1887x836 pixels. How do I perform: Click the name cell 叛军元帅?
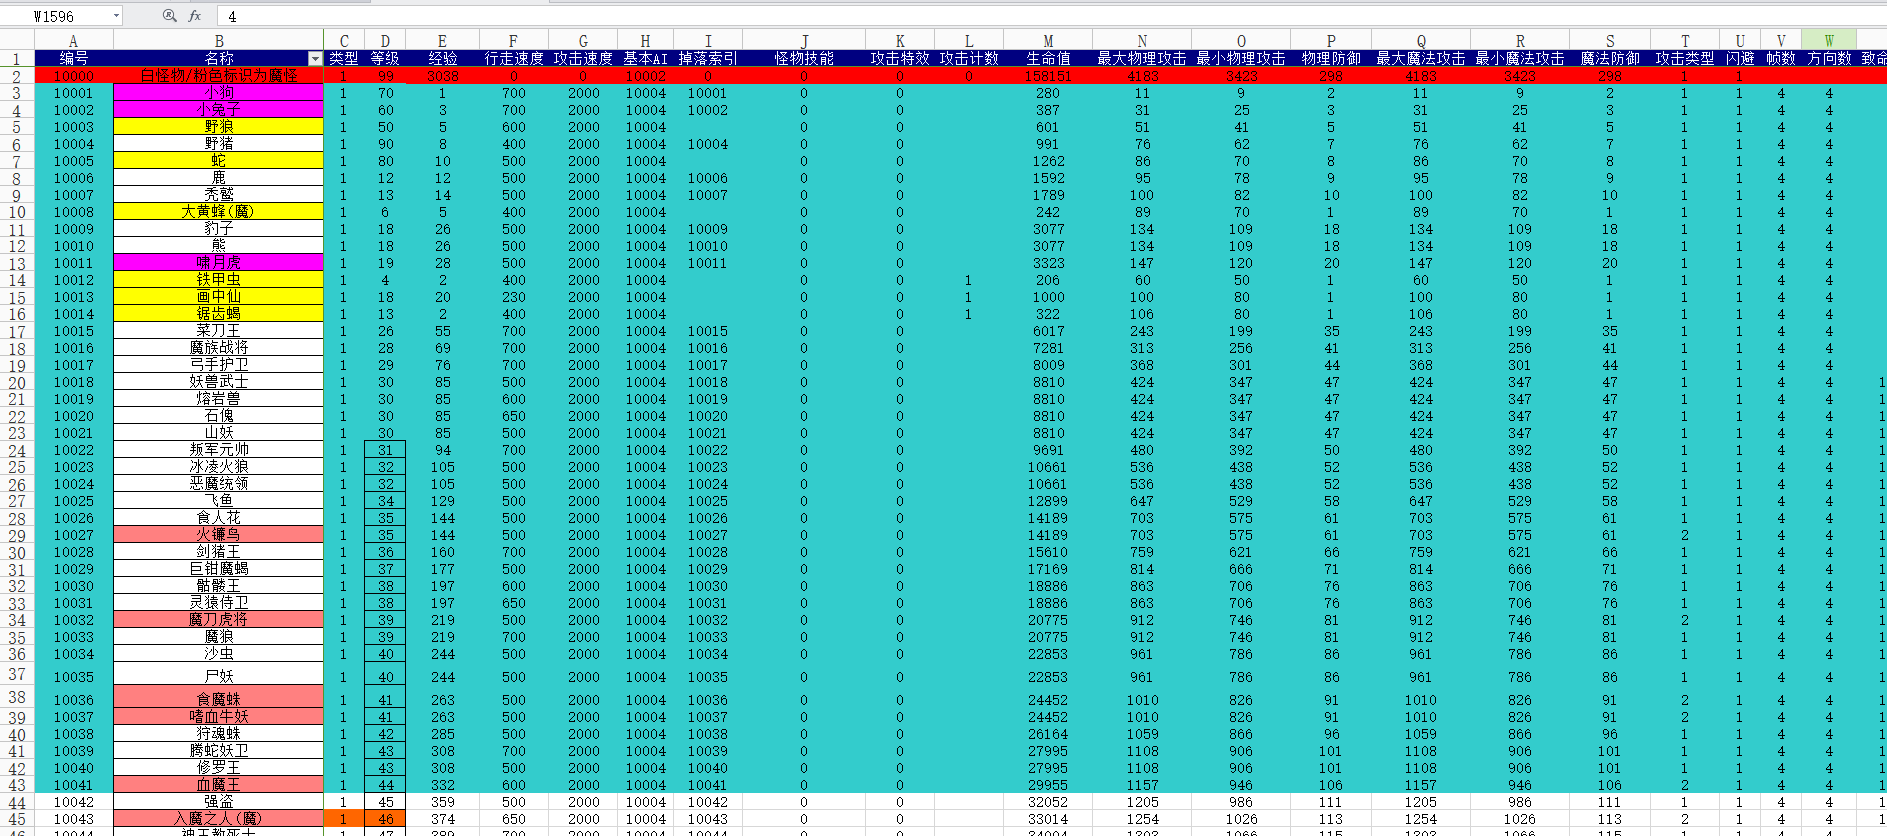tap(219, 450)
